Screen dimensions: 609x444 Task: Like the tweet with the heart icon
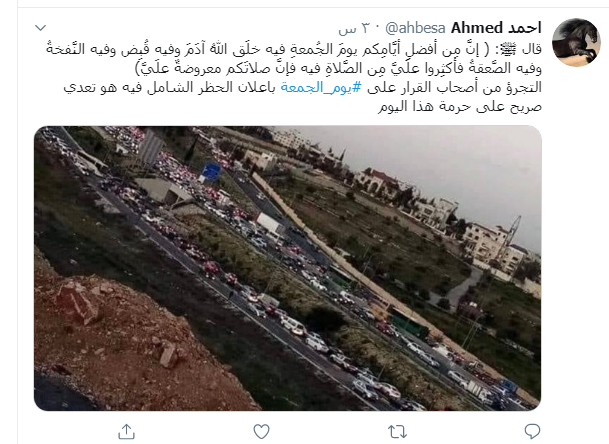point(261,432)
